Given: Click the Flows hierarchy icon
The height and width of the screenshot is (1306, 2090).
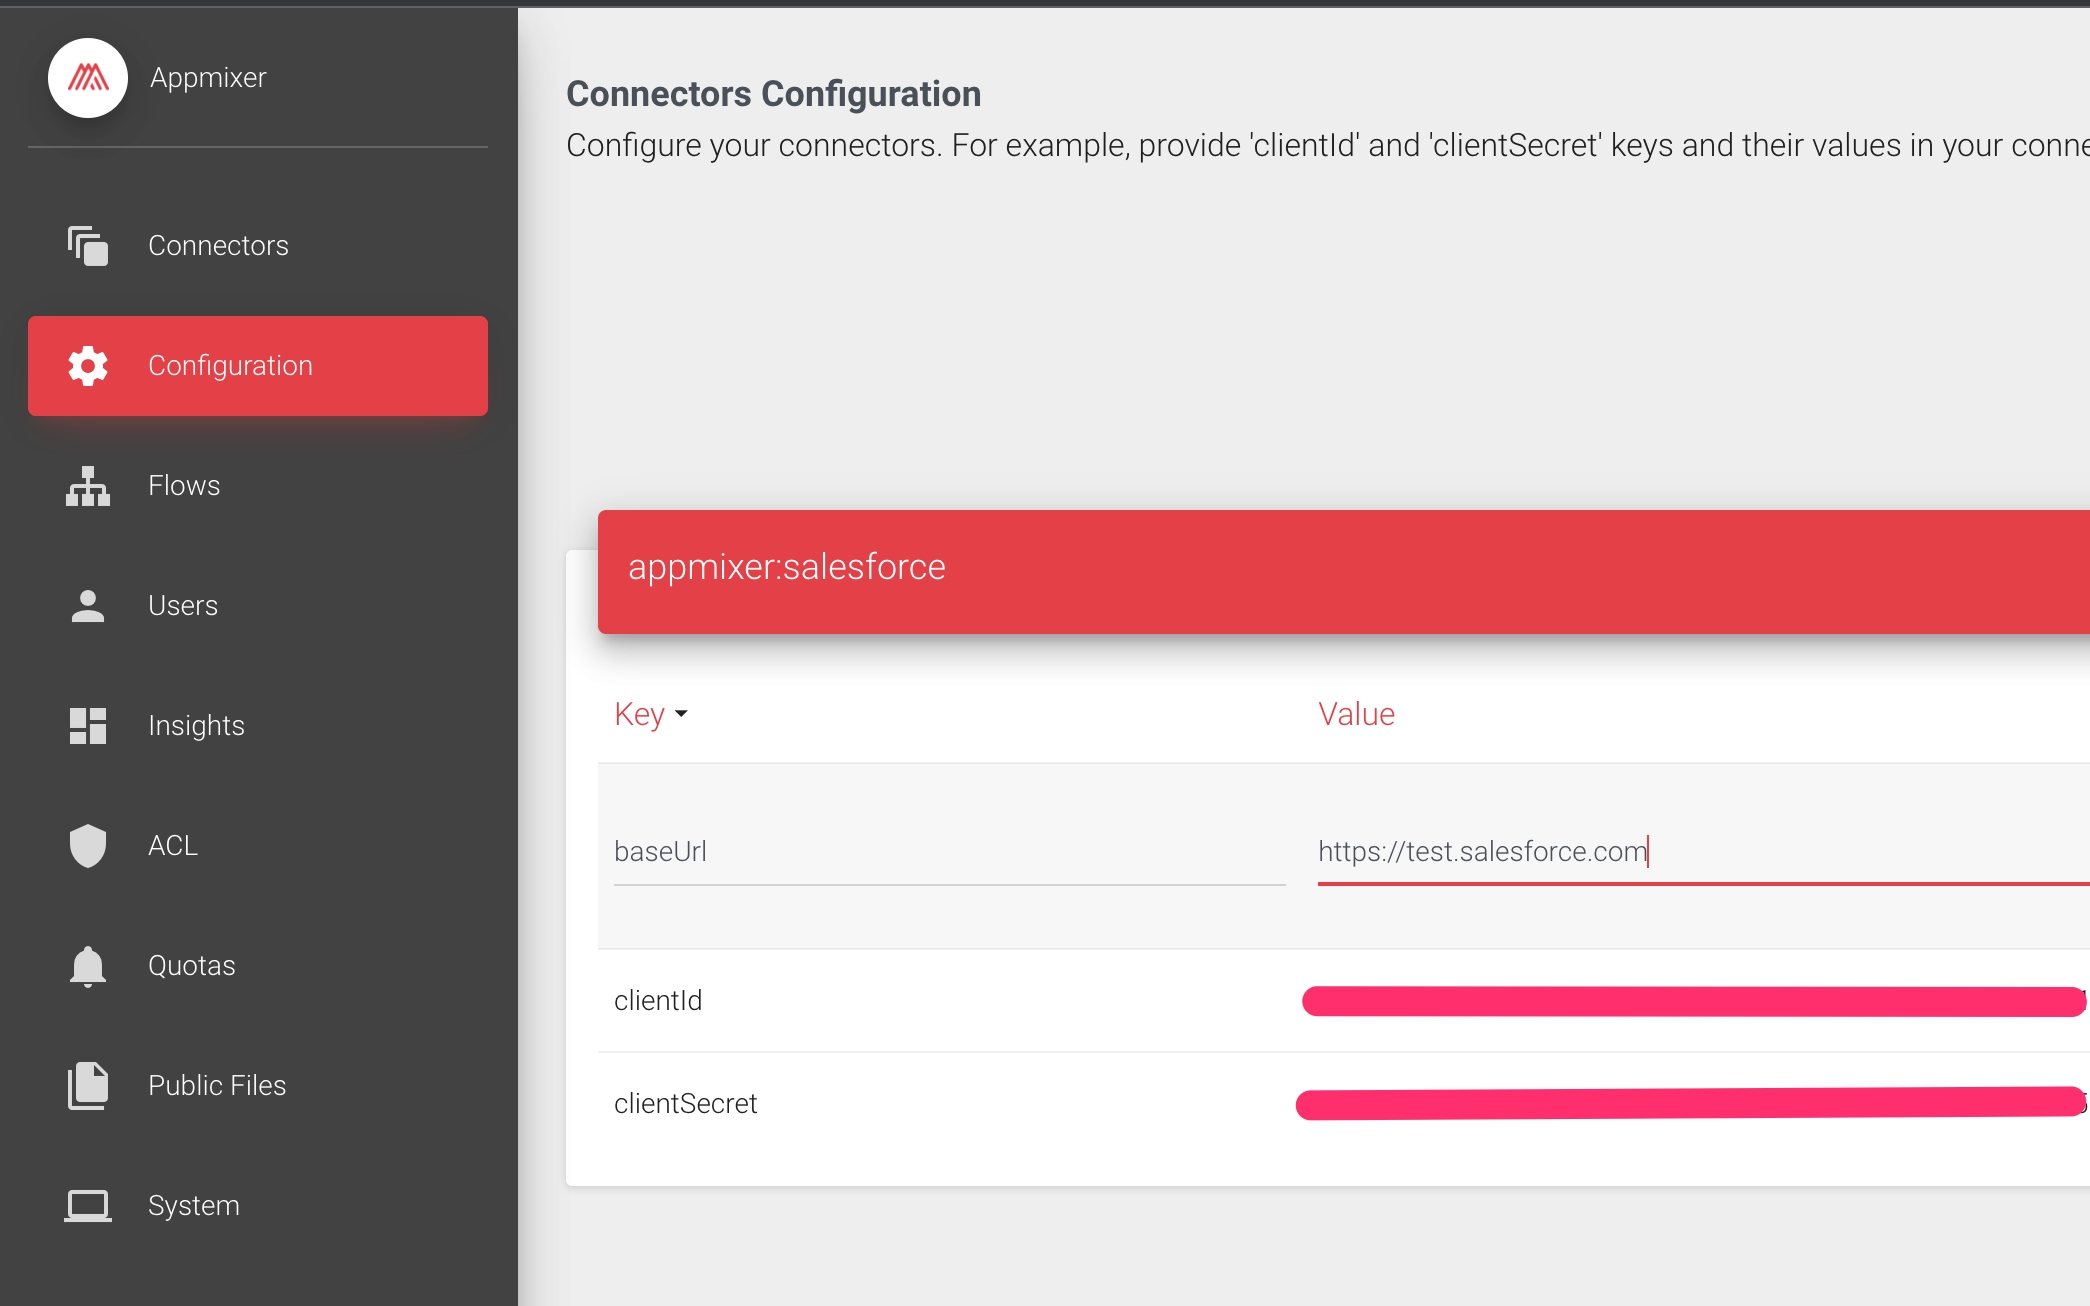Looking at the screenshot, I should 88,486.
